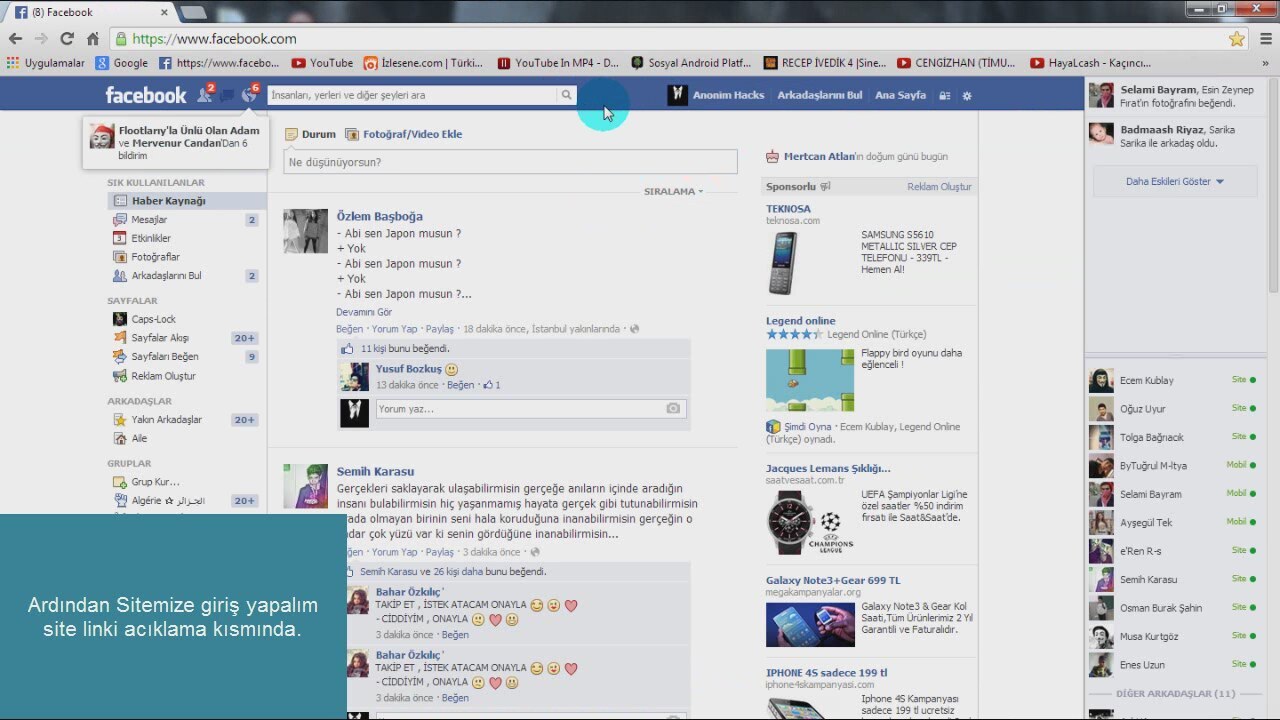Expand the SIRALAMA sort dropdown
The width and height of the screenshot is (1280, 720).
tap(673, 191)
